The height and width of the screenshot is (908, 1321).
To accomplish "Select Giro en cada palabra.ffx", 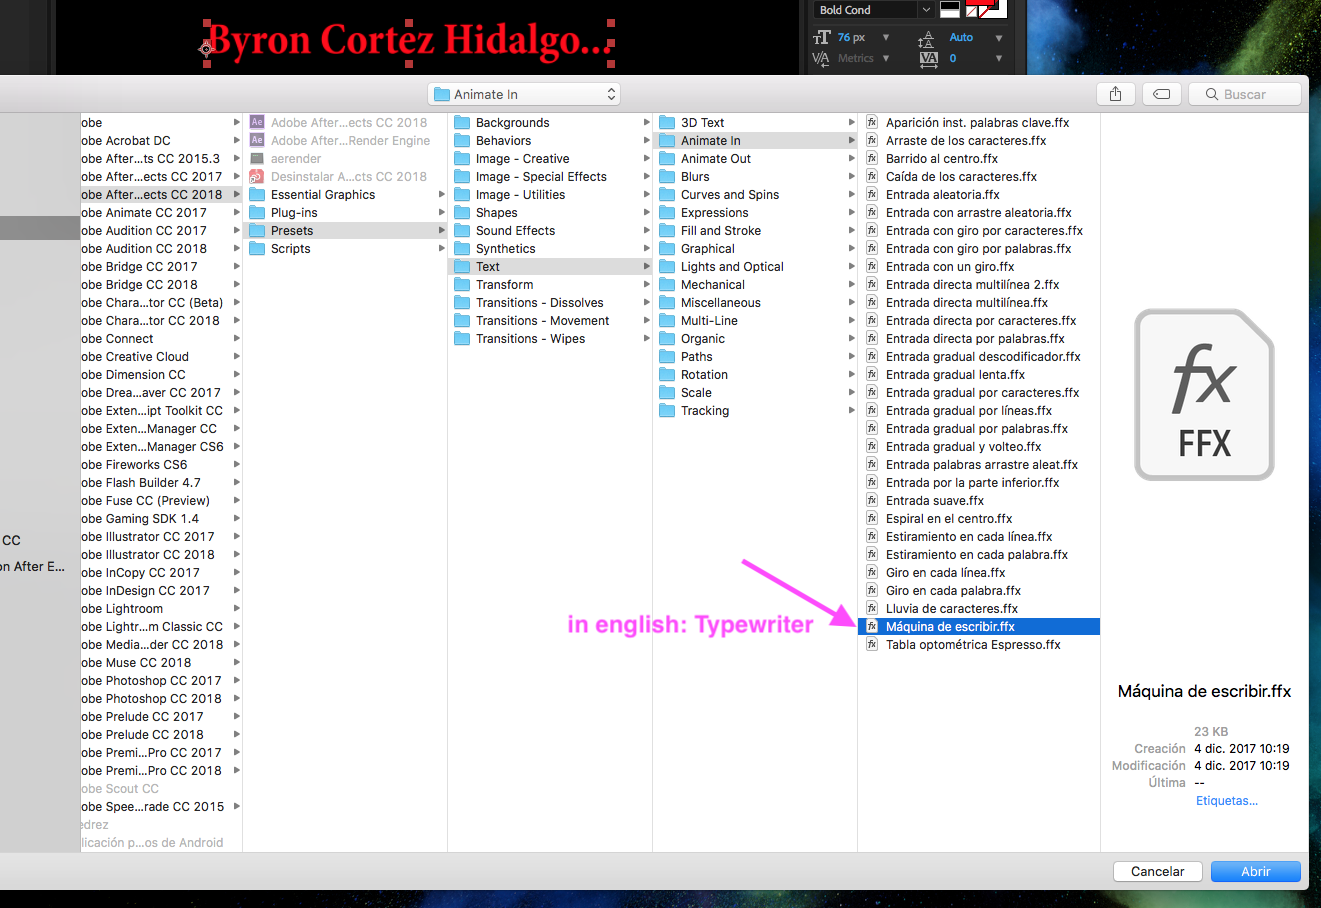I will (978, 591).
